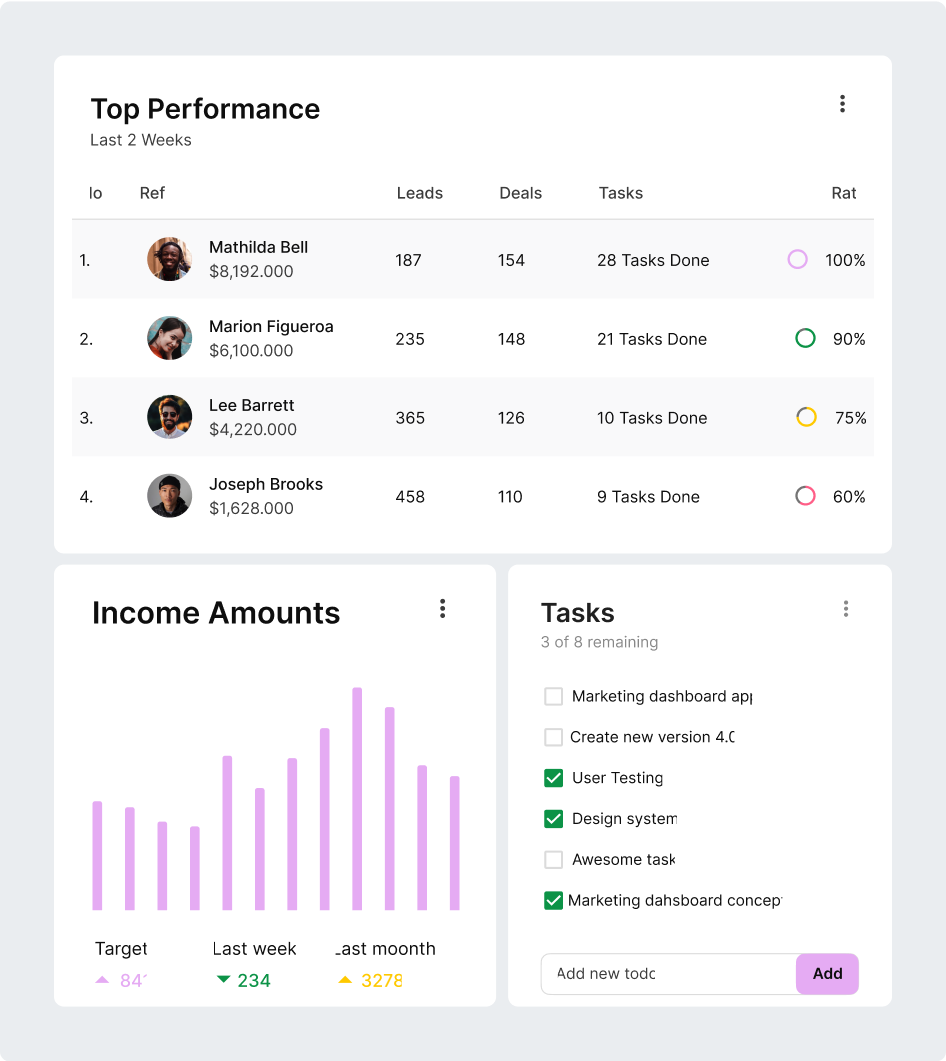Sort table by Leads column header

419,193
